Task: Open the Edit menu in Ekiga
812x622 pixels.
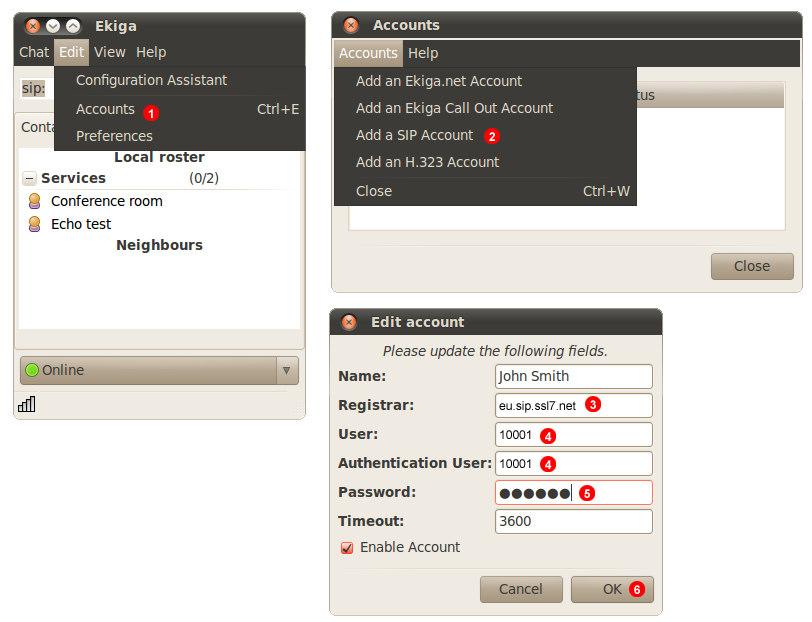Action: tap(71, 52)
